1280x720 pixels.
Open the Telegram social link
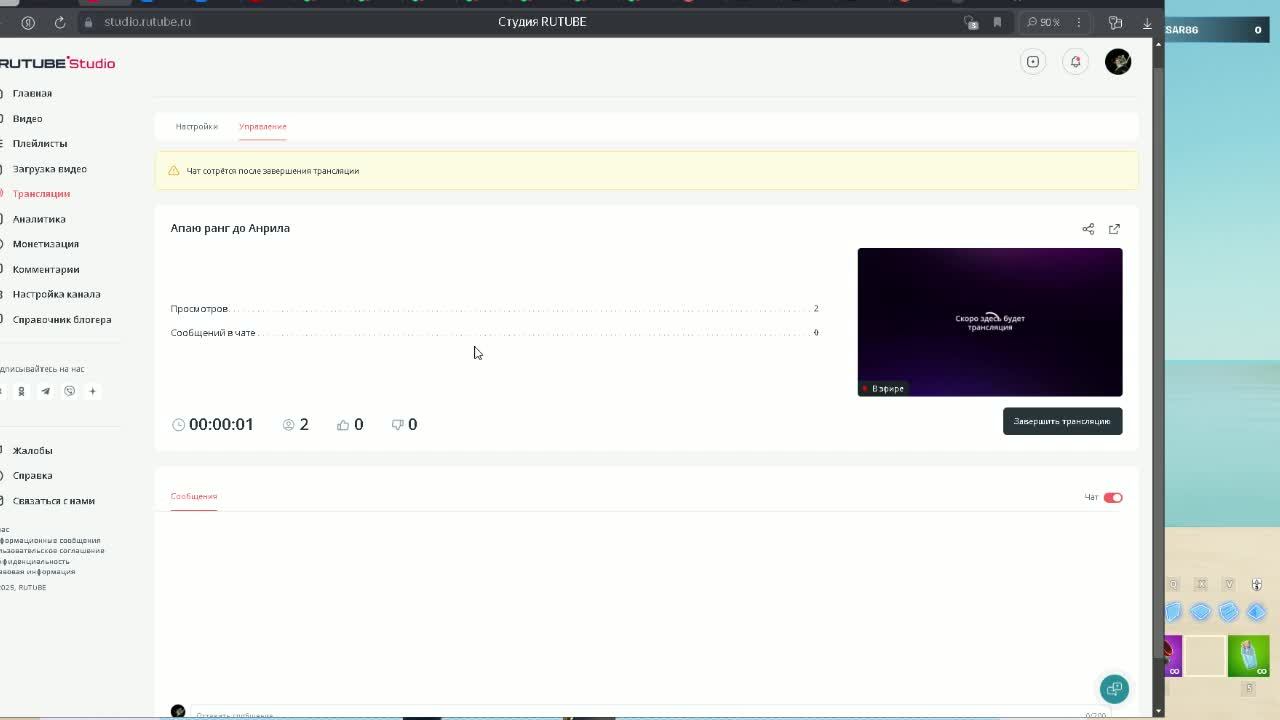point(45,391)
